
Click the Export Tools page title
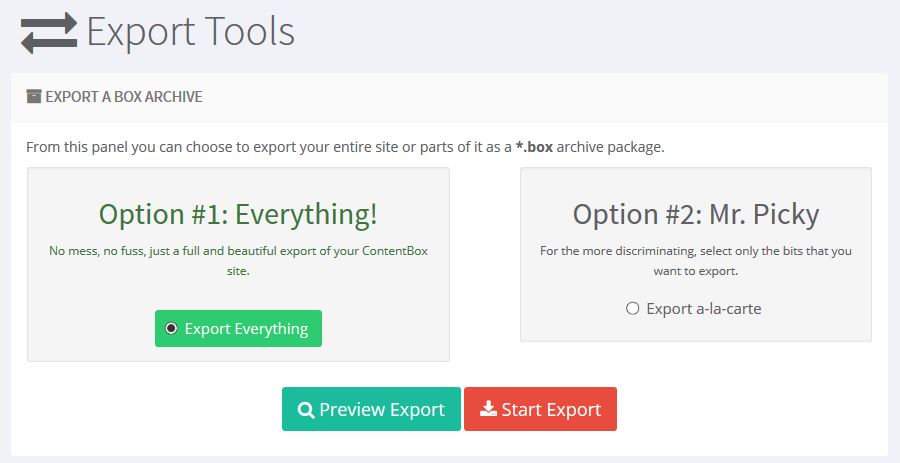[190, 32]
